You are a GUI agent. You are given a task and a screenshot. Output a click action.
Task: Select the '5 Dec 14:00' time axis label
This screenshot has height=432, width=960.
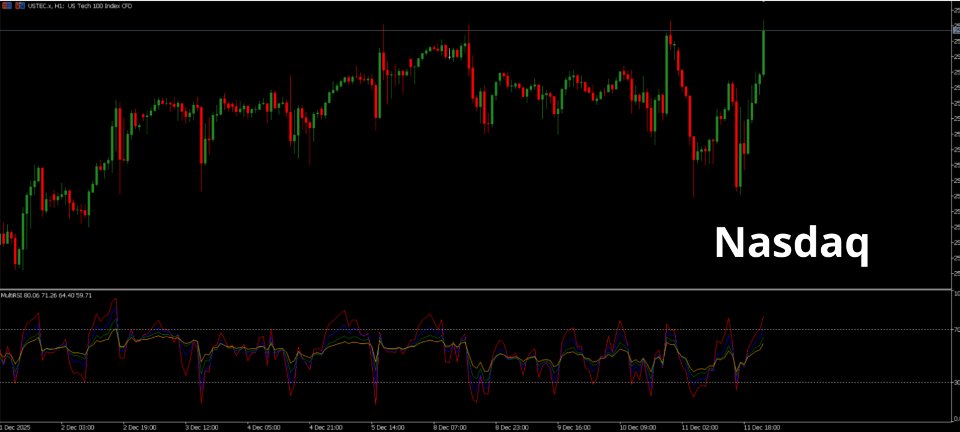[388, 426]
